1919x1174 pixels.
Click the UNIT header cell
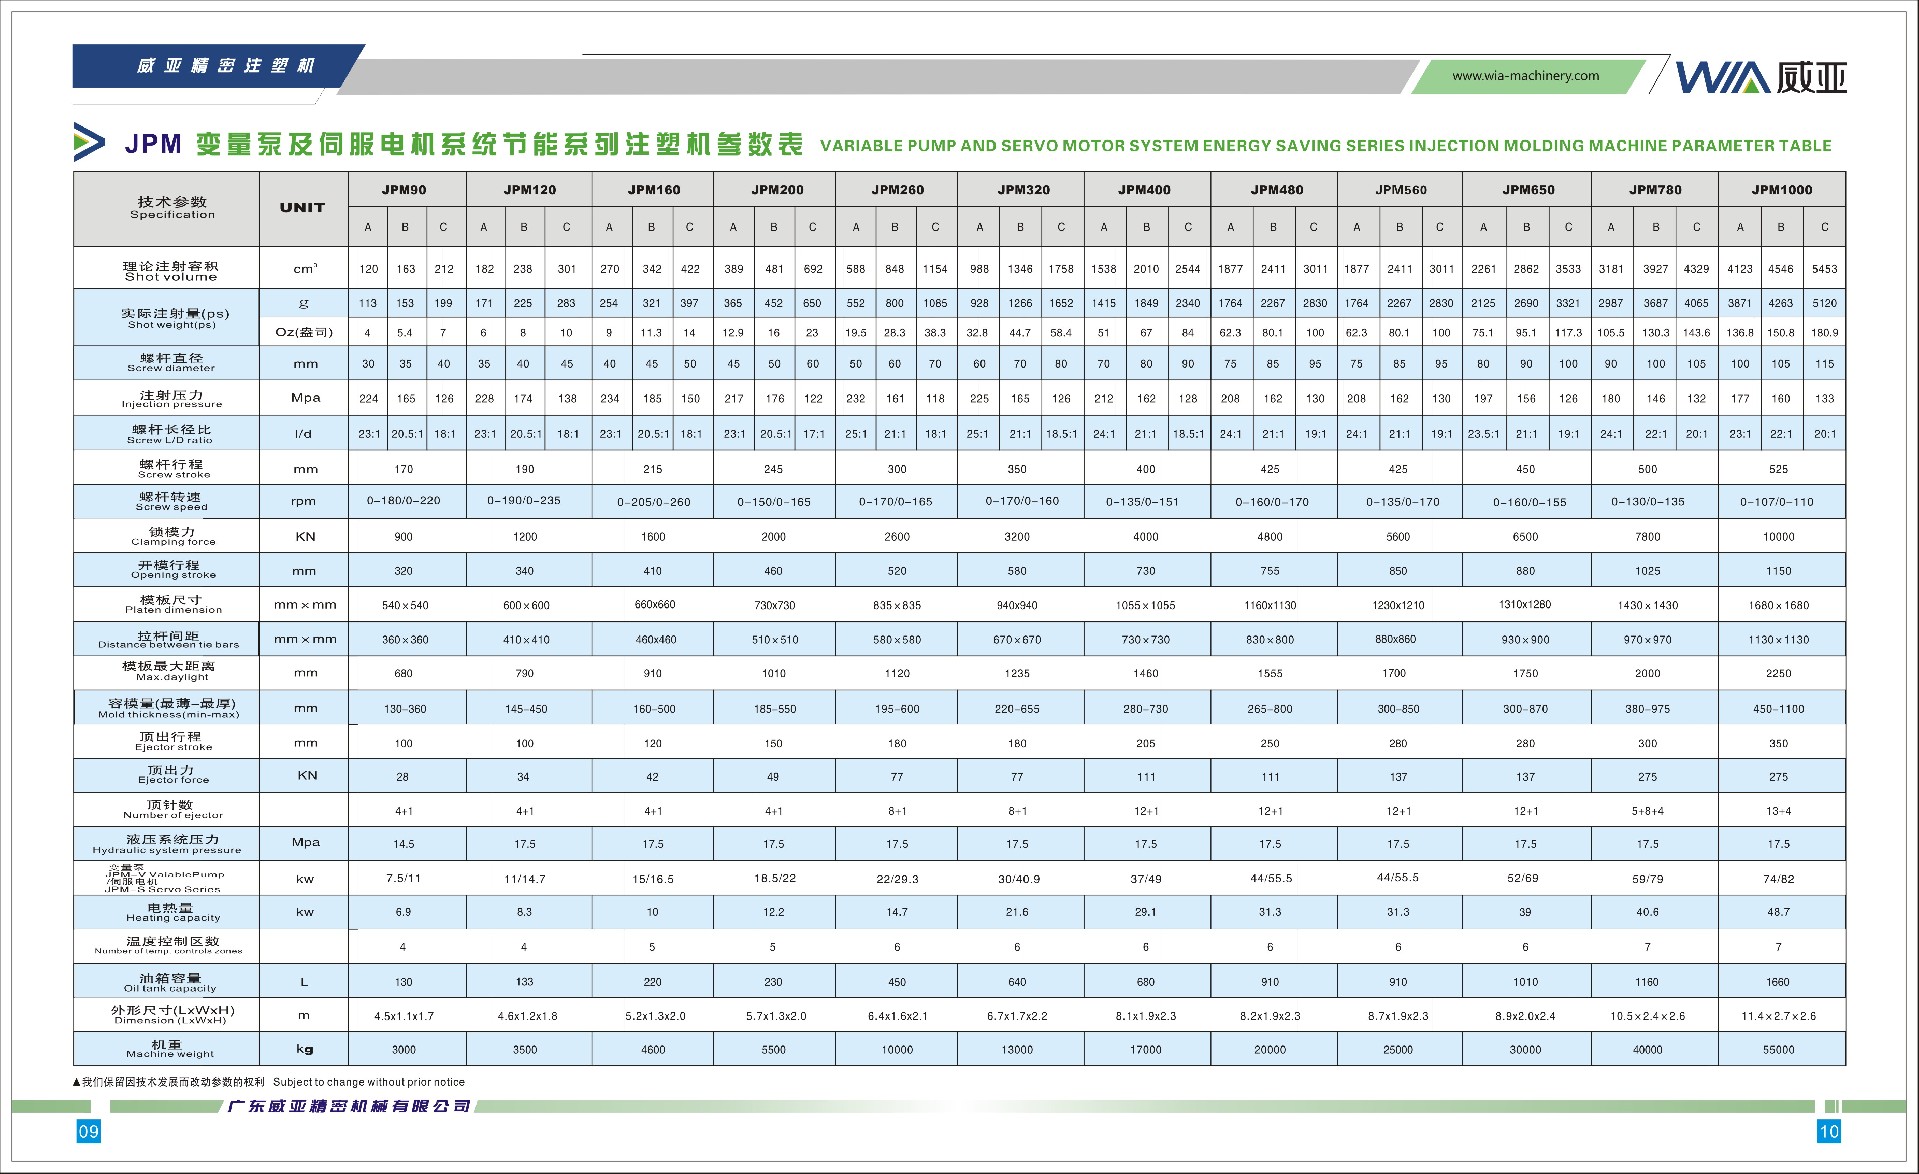click(x=302, y=208)
